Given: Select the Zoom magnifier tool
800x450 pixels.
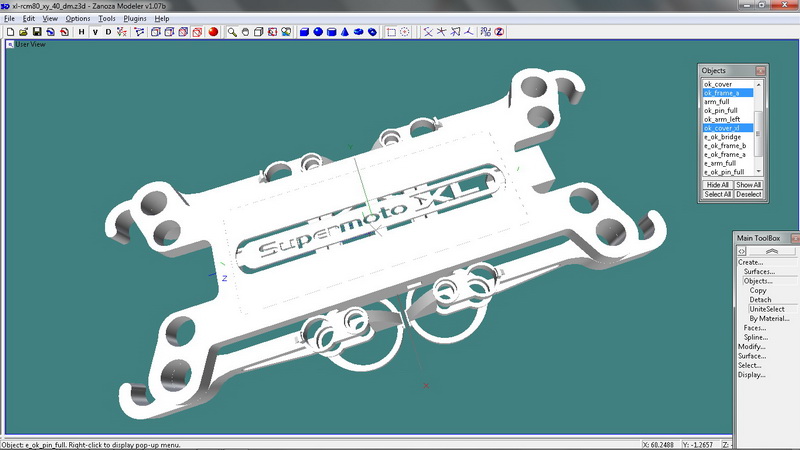Looking at the screenshot, I should tap(232, 32).
